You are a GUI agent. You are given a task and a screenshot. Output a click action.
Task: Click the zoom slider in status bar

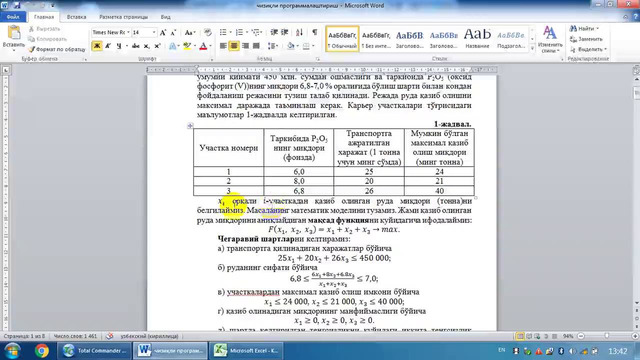608,336
